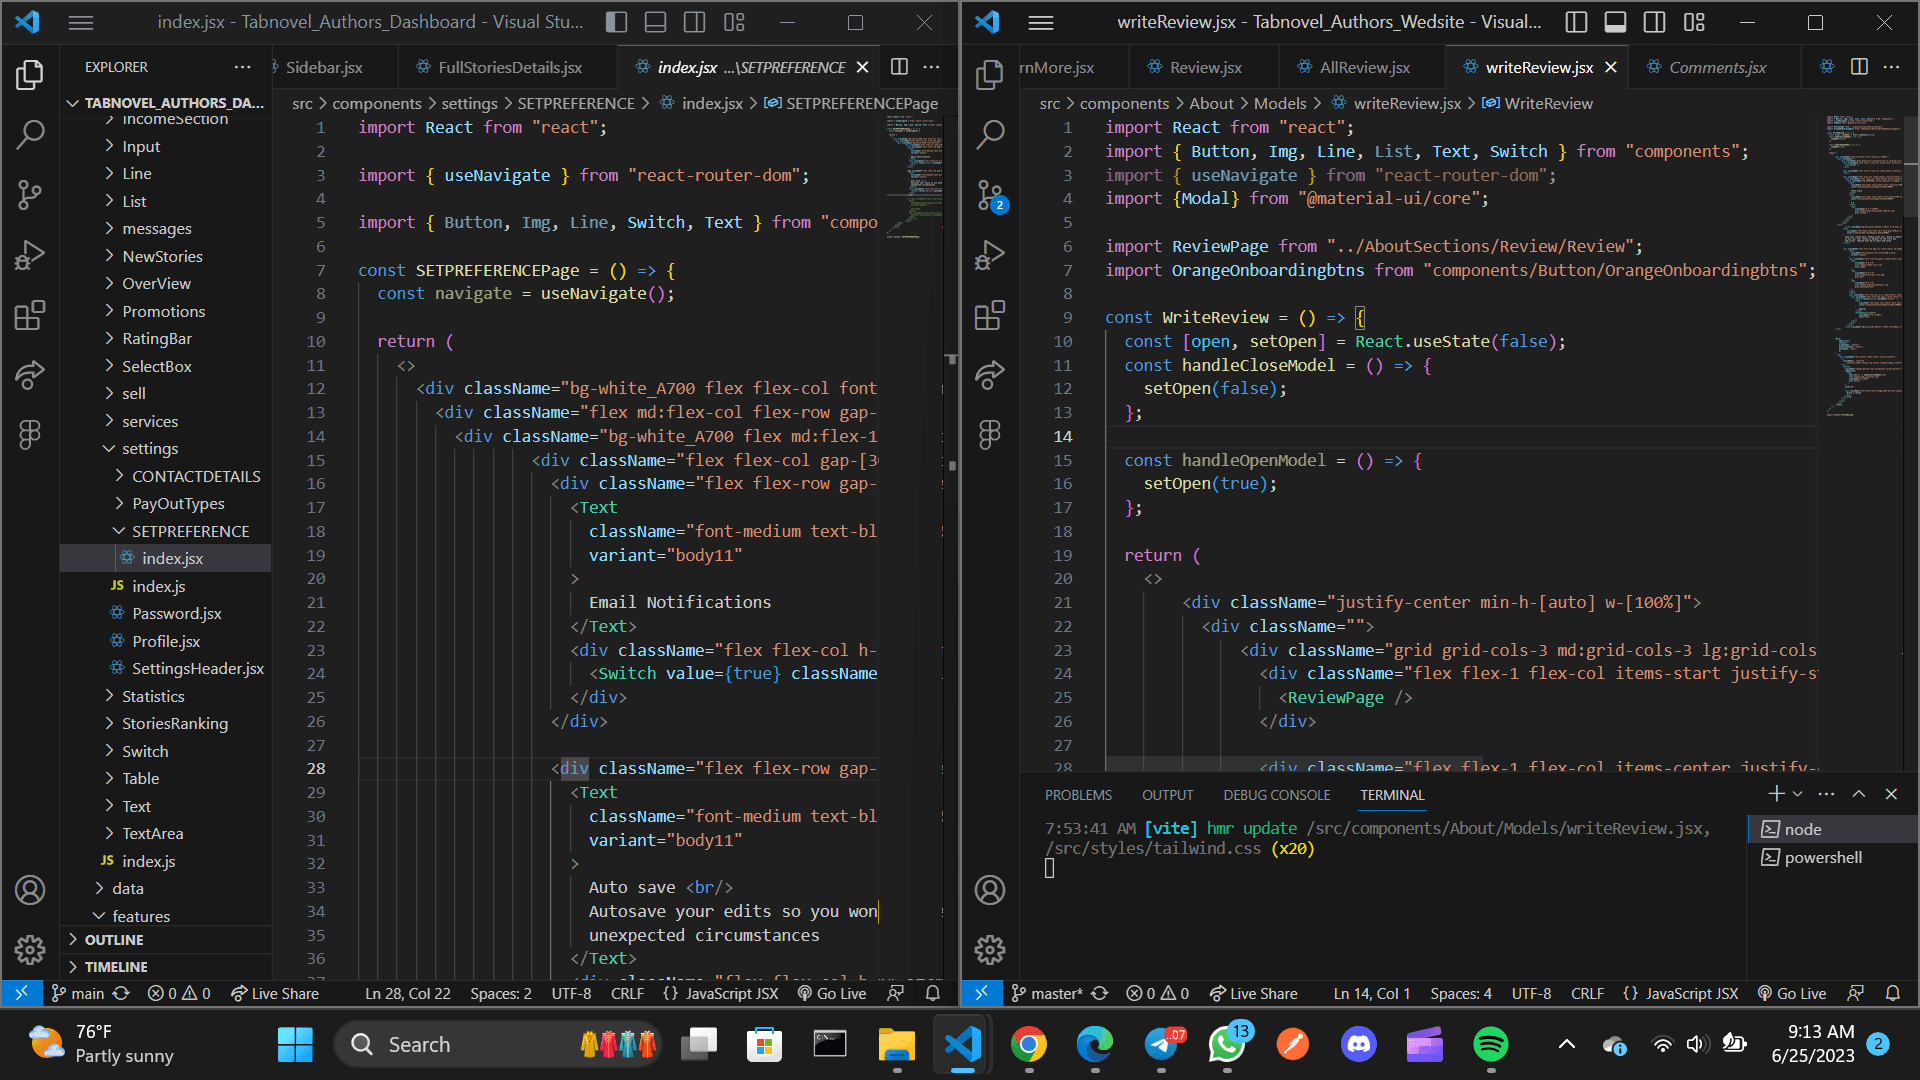Switch to the AllReview.jsx tab
Screen dimensions: 1920x1080
coord(1363,67)
